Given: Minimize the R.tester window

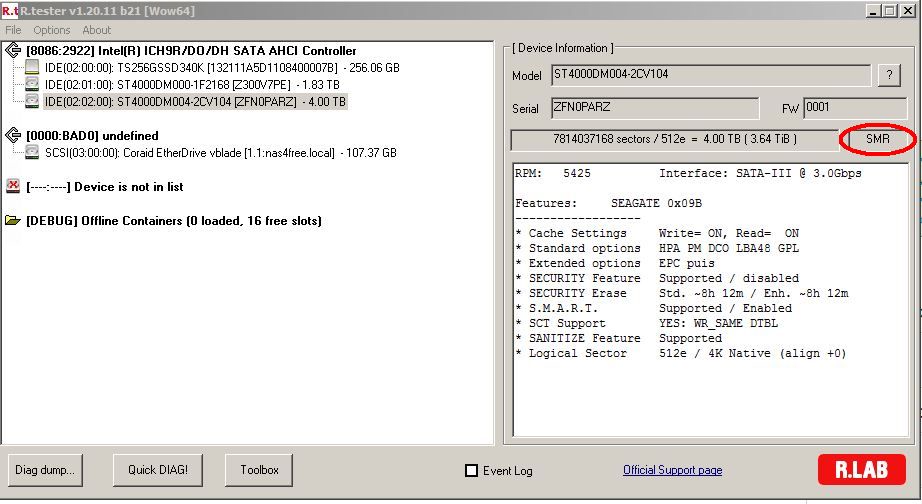Looking at the screenshot, I should (873, 11).
